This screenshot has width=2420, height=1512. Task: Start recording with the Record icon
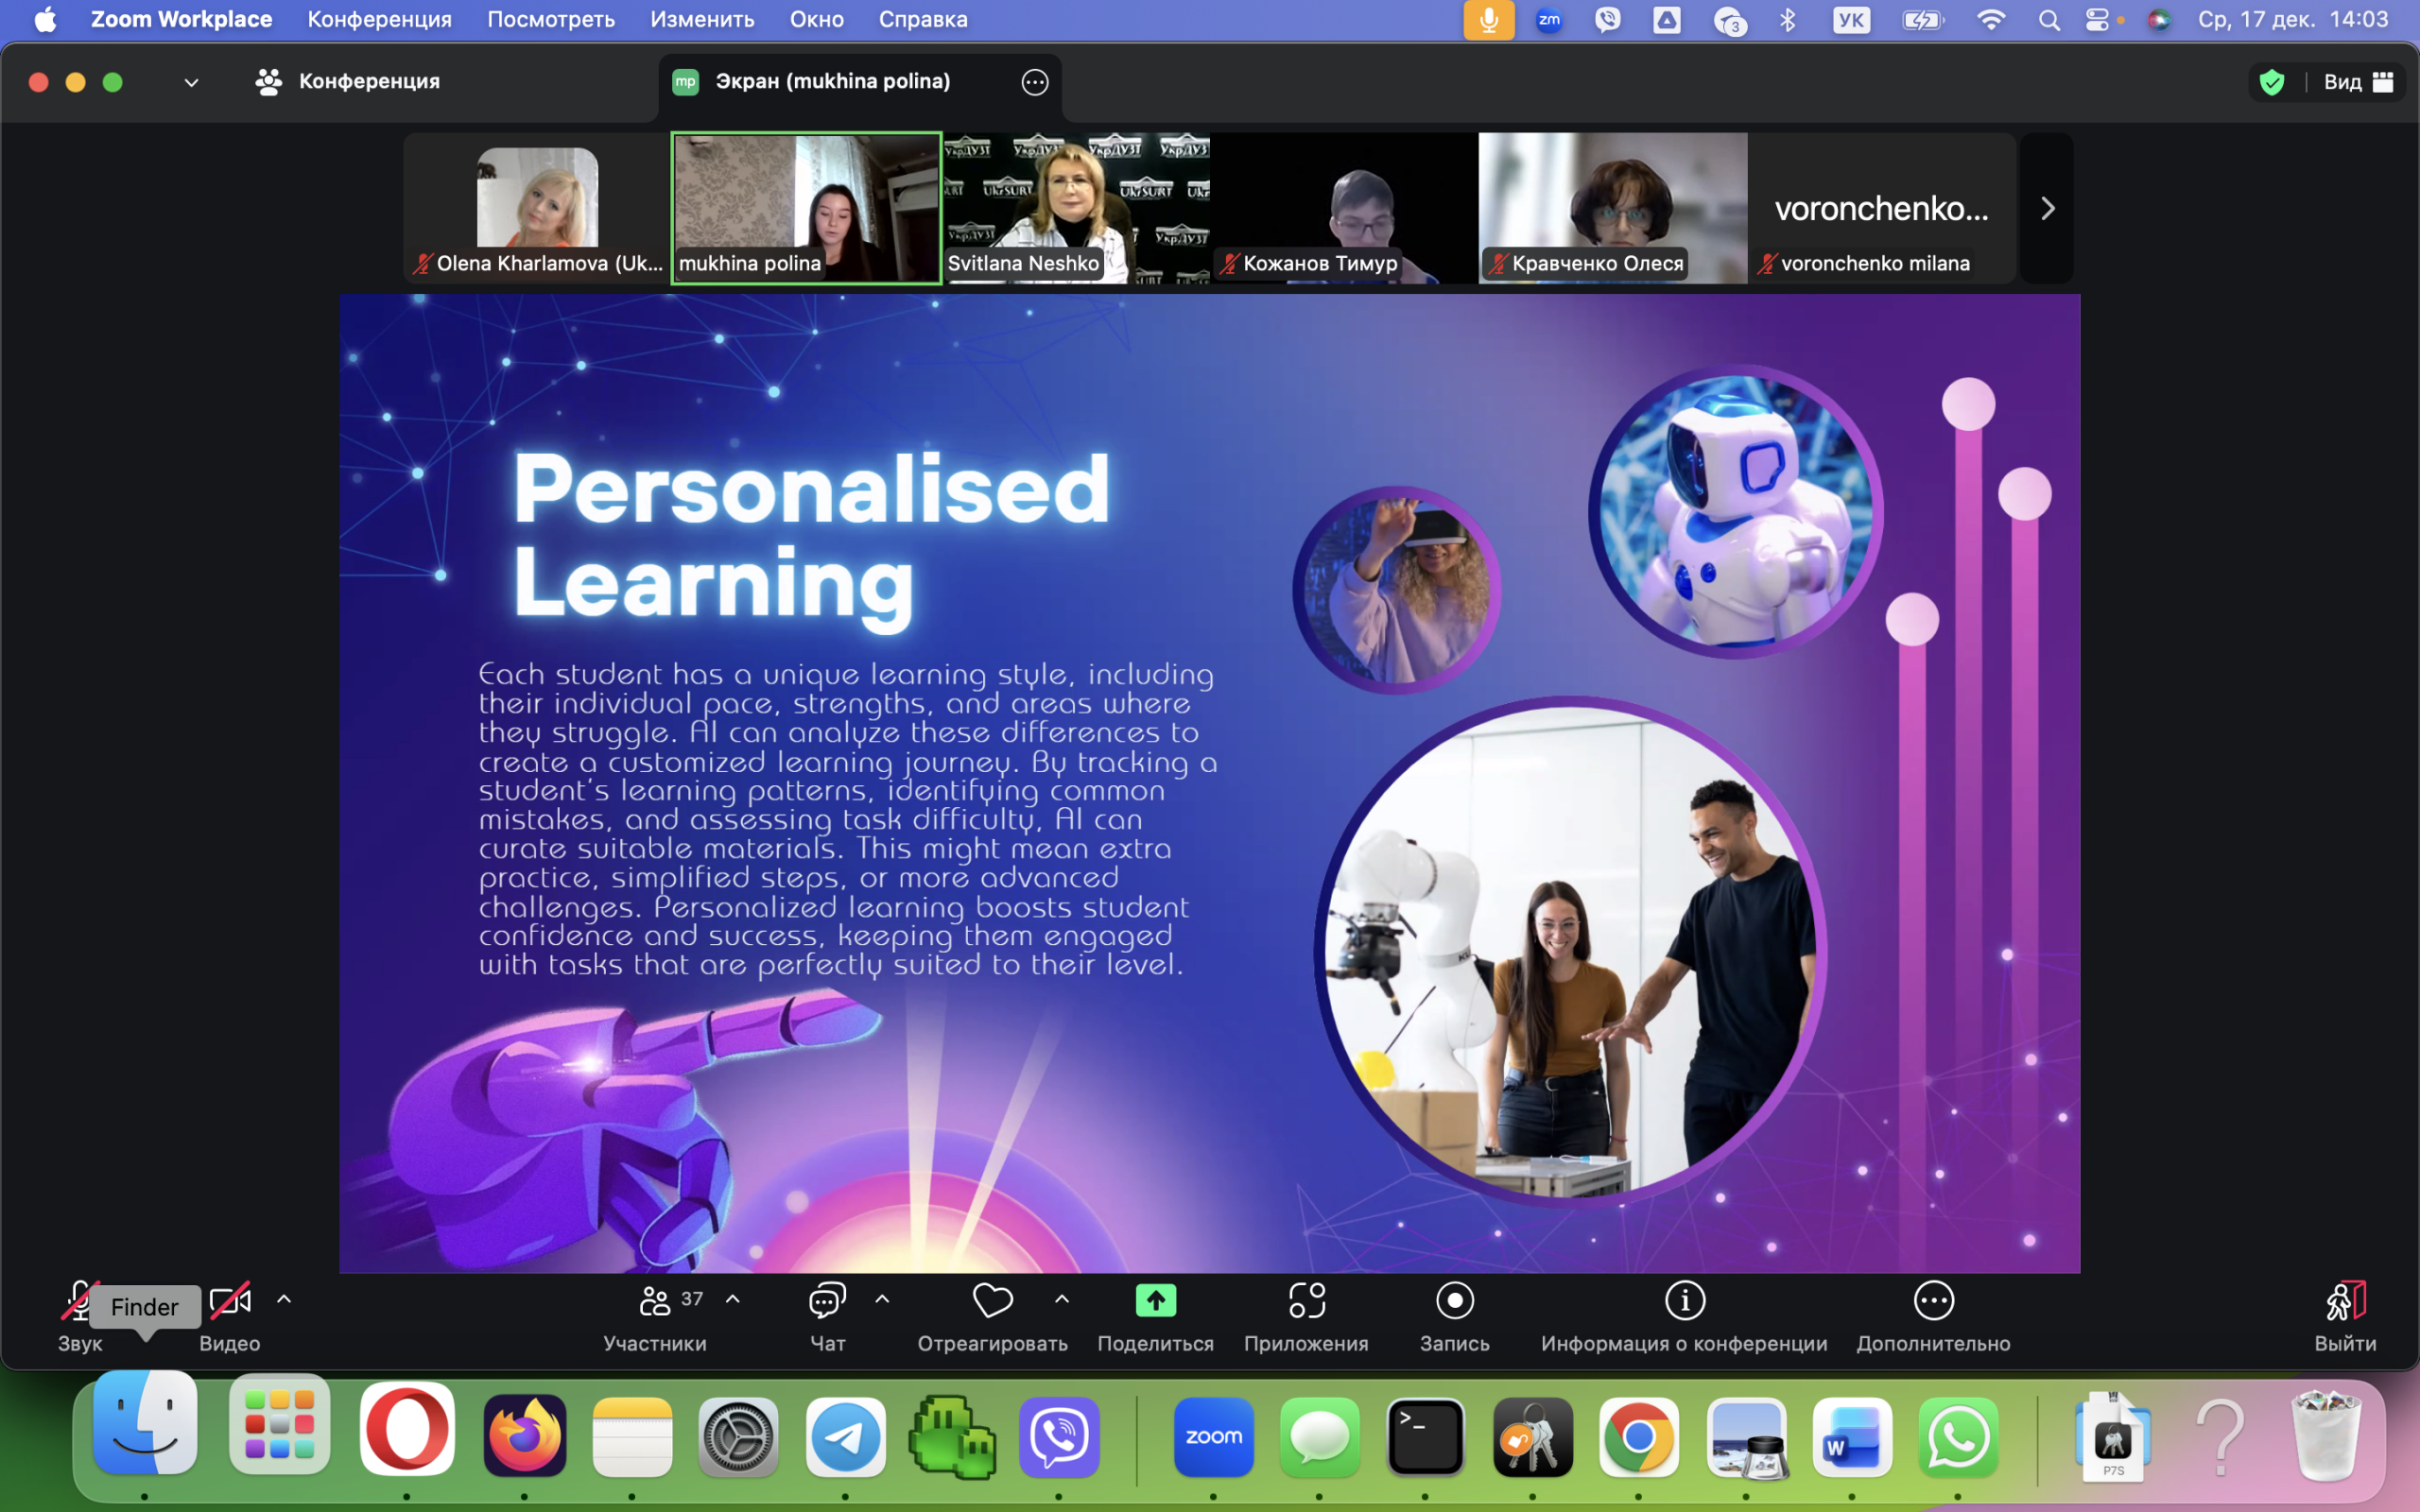click(1454, 1301)
